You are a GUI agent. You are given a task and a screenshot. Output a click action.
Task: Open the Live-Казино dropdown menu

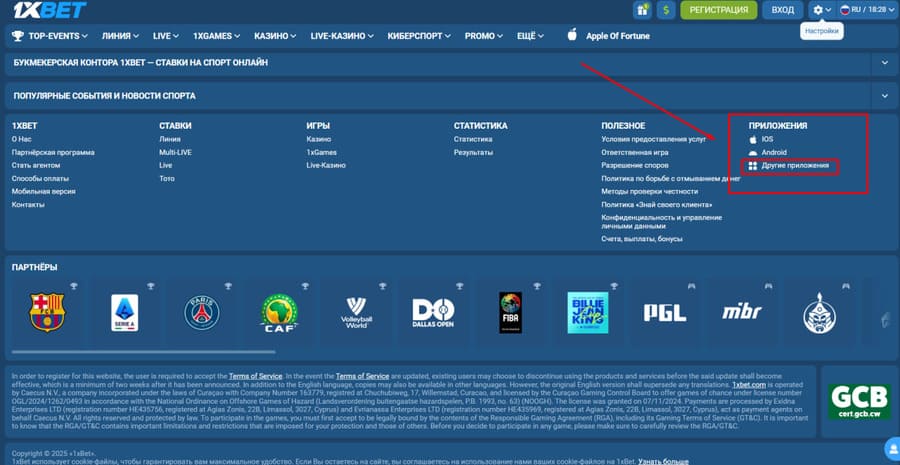(x=342, y=36)
